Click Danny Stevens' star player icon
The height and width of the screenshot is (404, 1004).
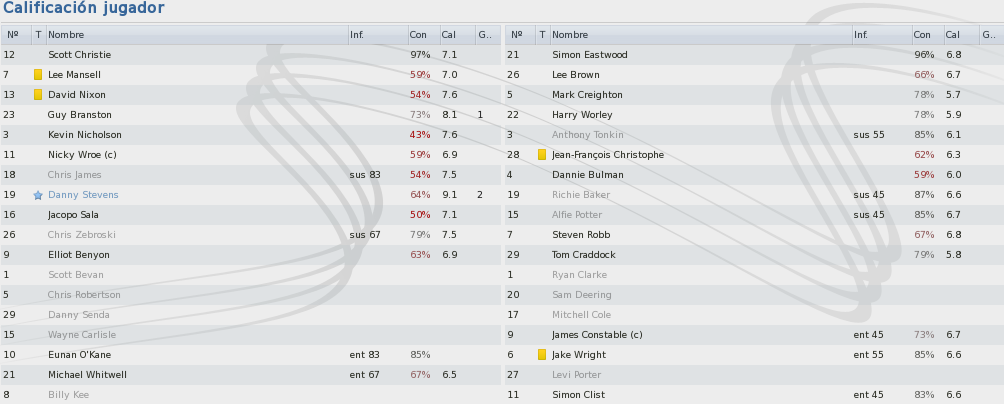click(x=38, y=195)
